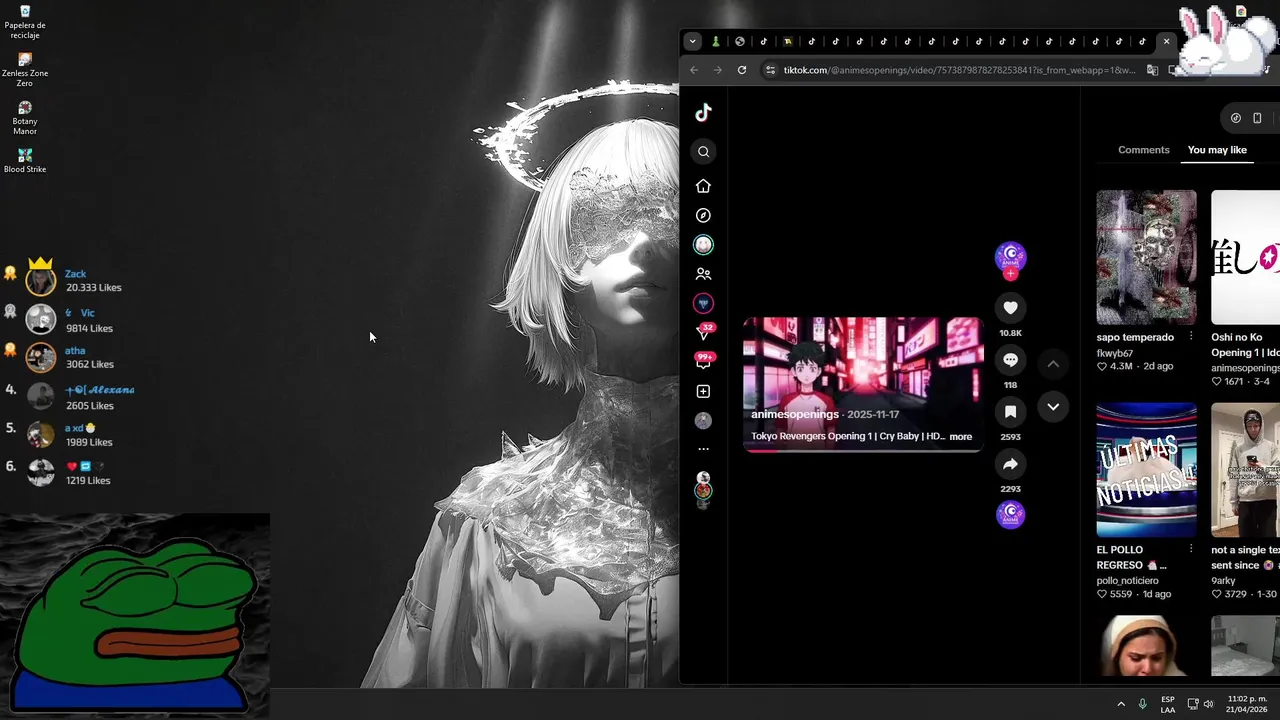
Task: Like the Tokyo Revengers video heart icon
Action: tap(1010, 308)
